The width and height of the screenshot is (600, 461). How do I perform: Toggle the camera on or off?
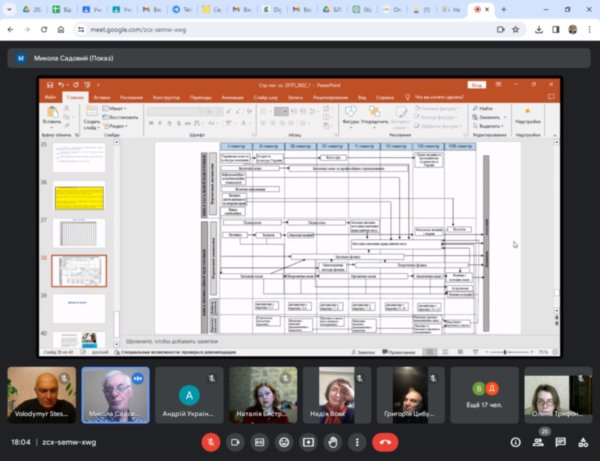click(x=236, y=441)
